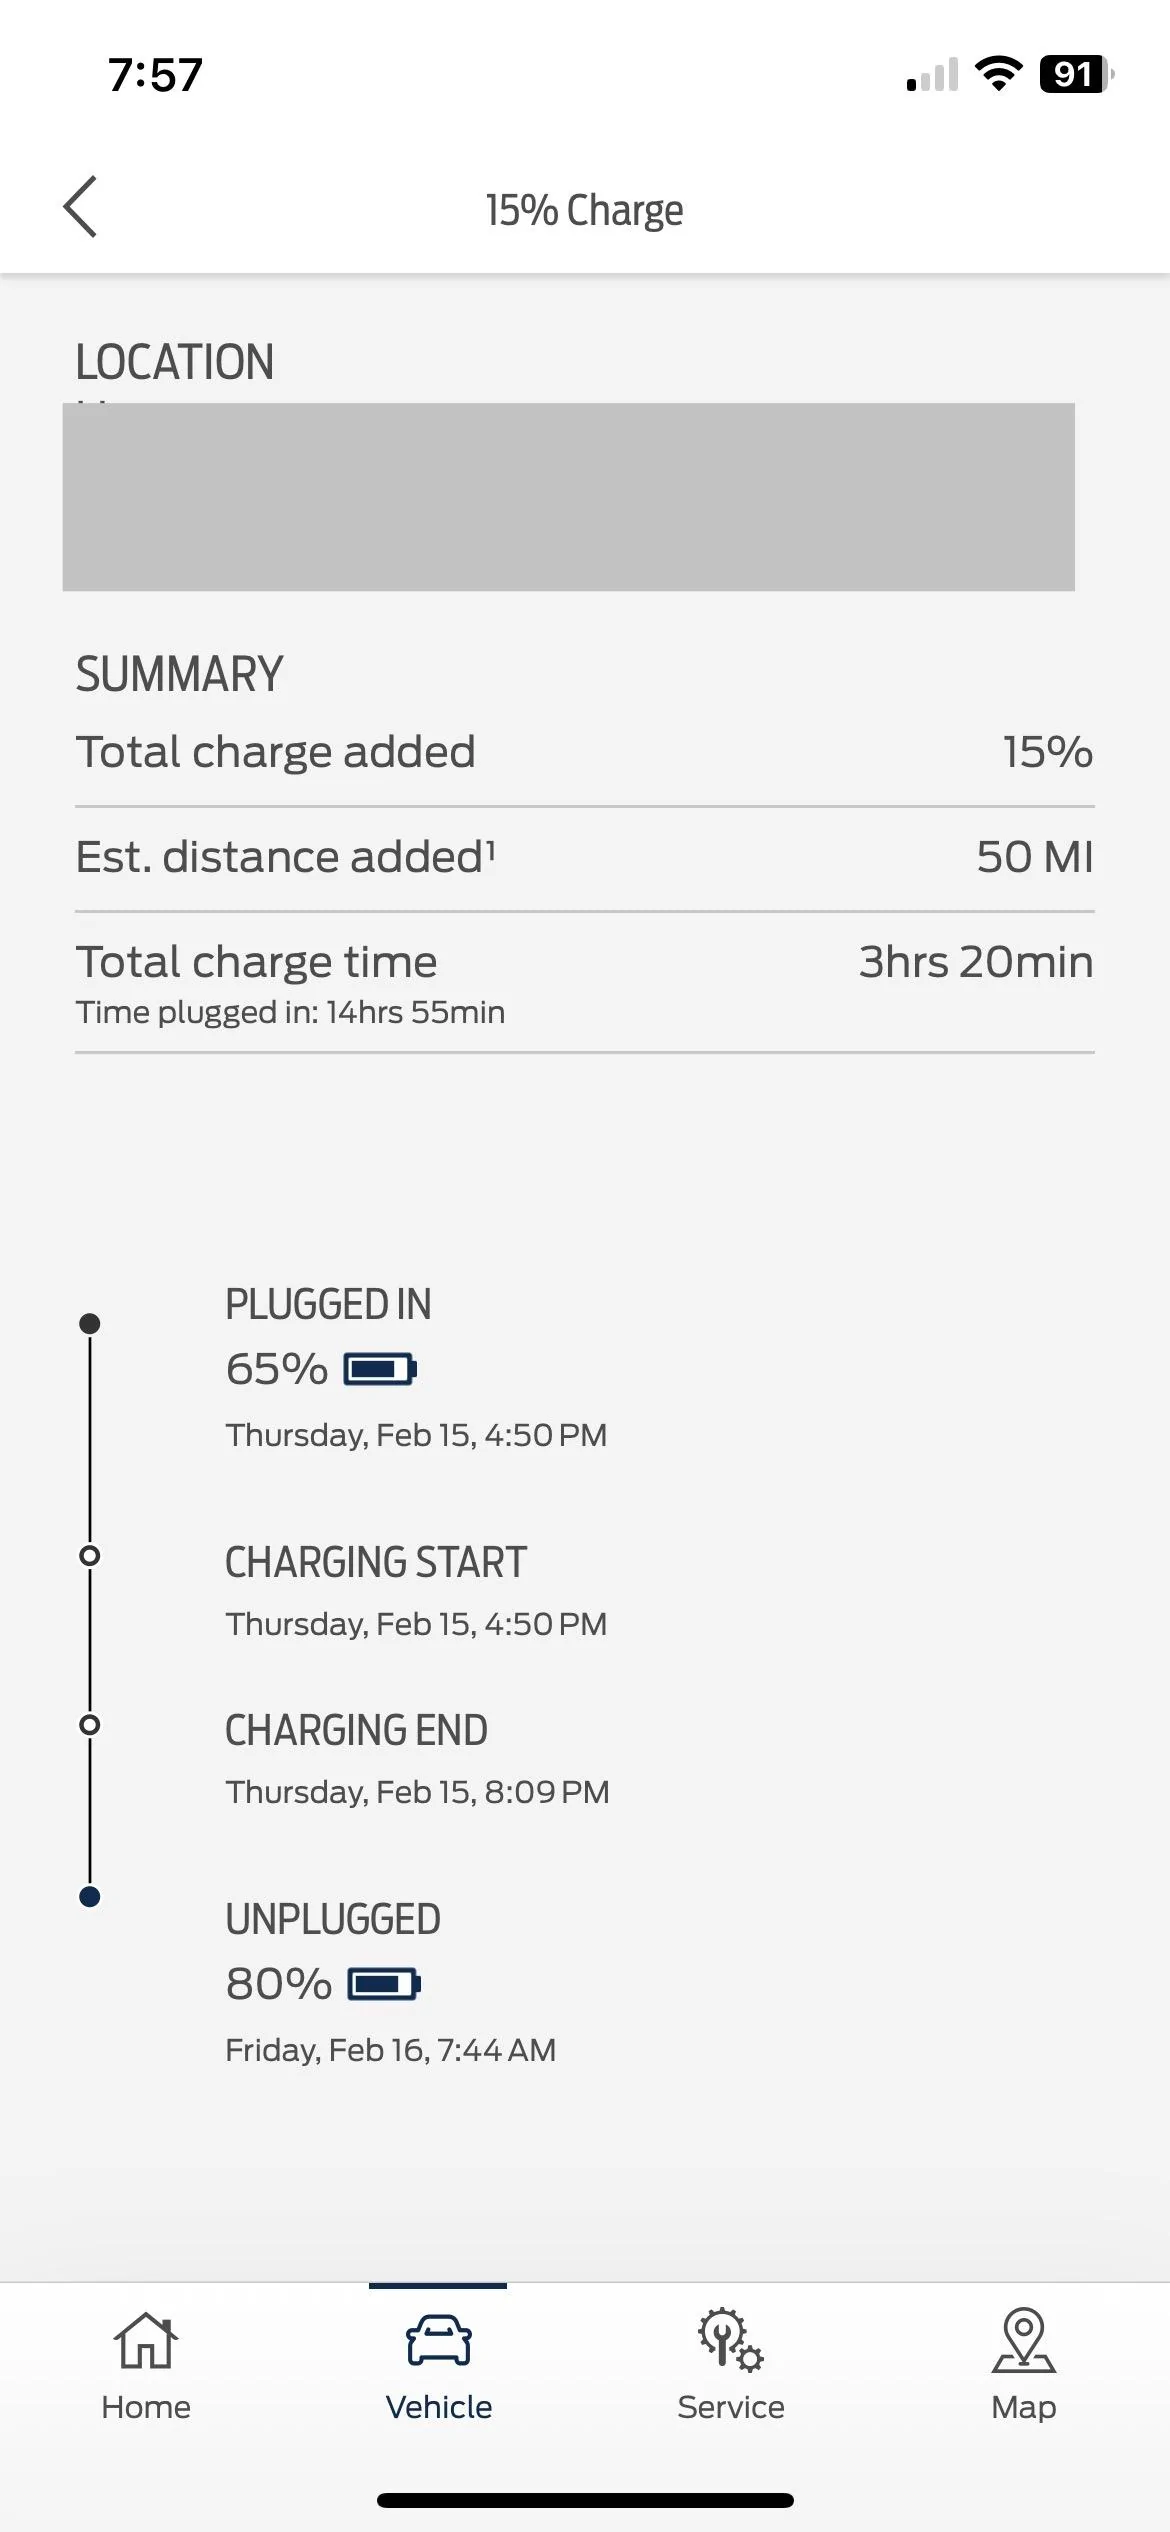Go to the Map tab
The height and width of the screenshot is (2532, 1170).
[1023, 2366]
